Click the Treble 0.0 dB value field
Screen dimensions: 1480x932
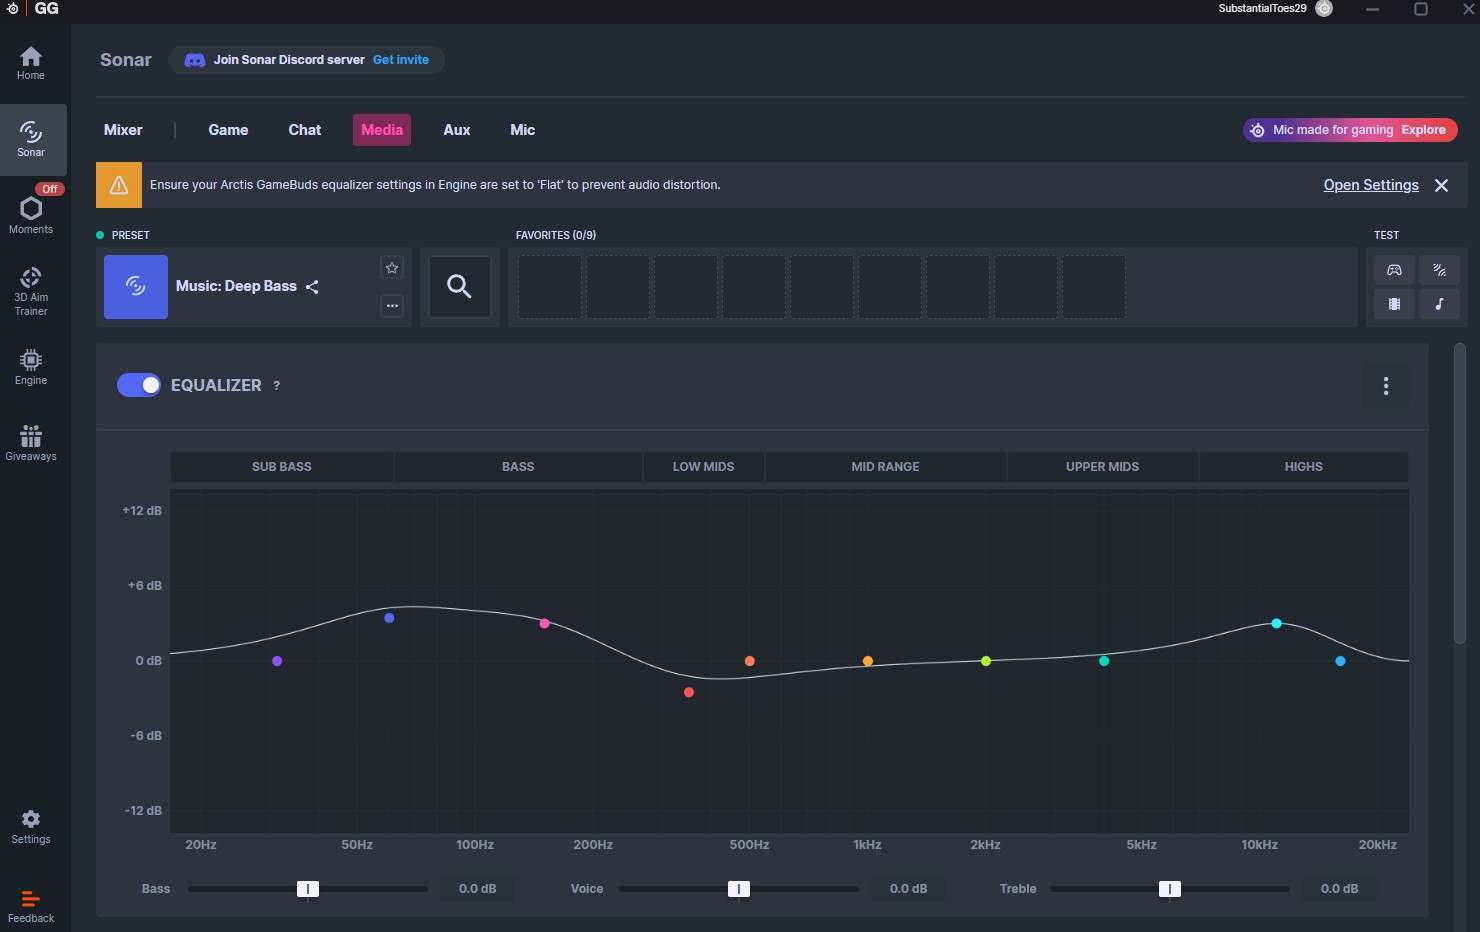[x=1339, y=889]
